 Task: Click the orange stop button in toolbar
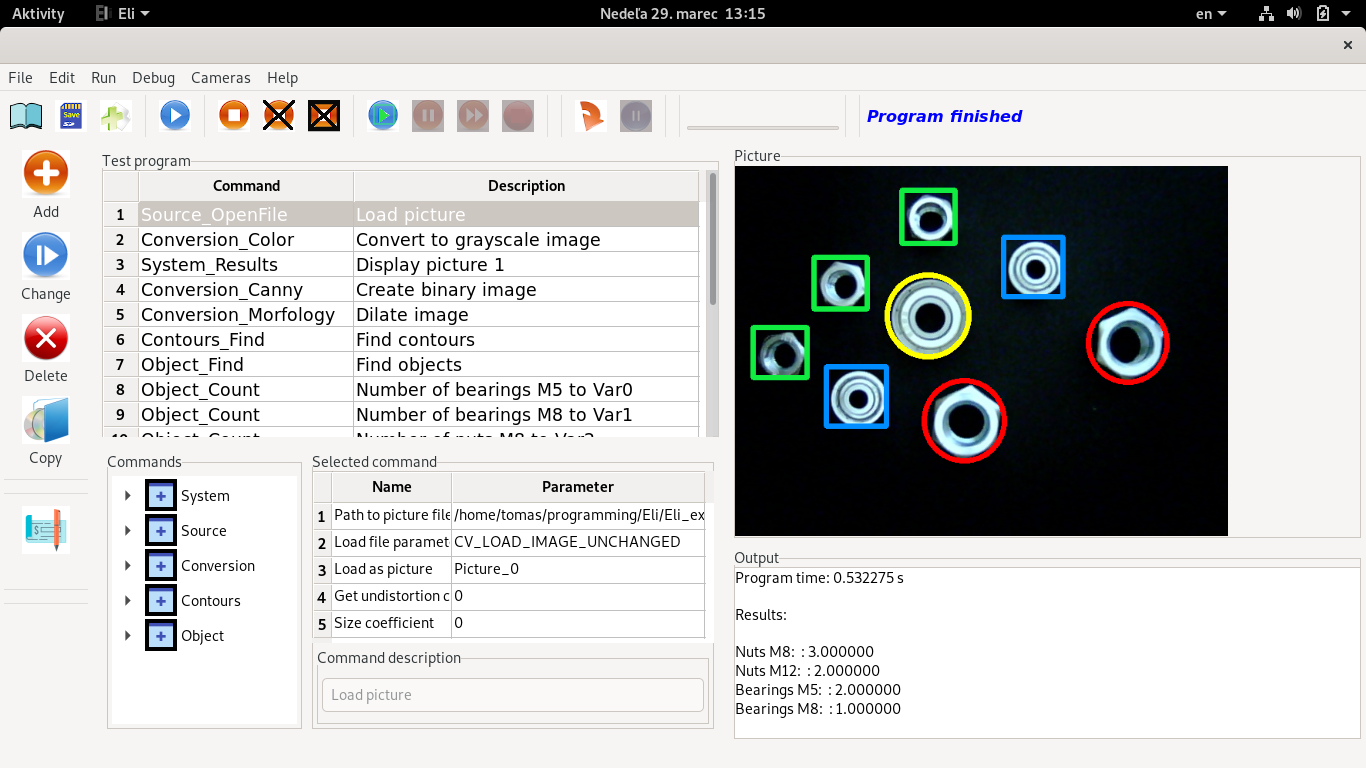[x=234, y=116]
